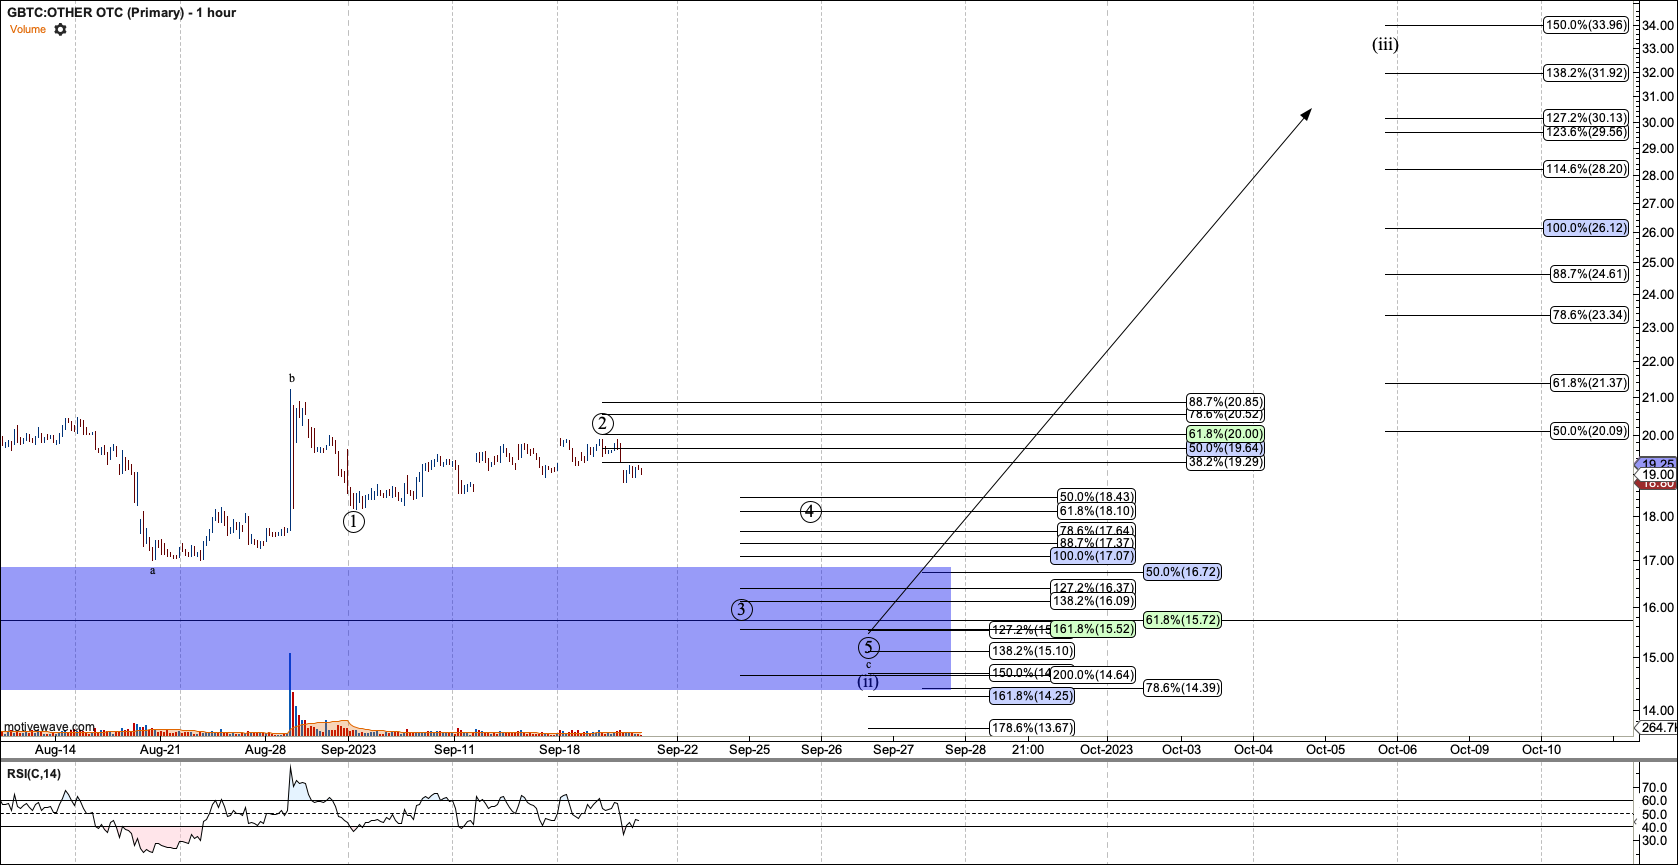Select the 178.6%(13.67) Fibonacci label
Viewport: 1678px width, 865px height.
(x=1032, y=728)
